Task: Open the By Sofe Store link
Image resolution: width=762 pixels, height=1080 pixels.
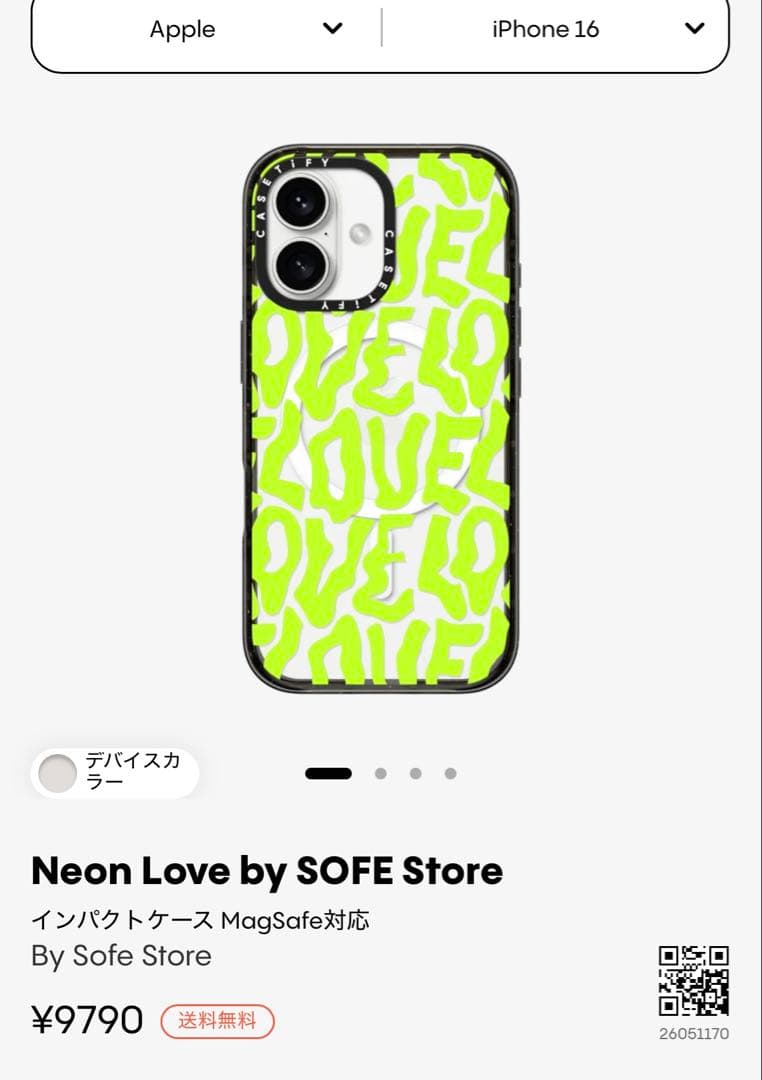Action: (121, 955)
